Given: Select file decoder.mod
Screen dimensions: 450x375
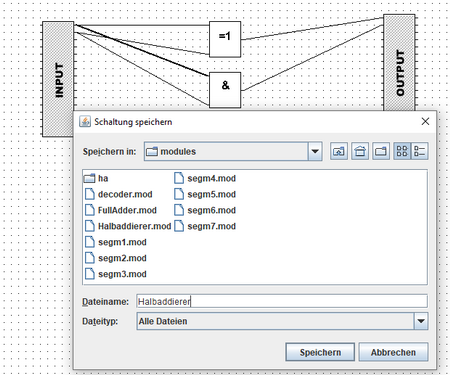Looking at the screenshot, I should point(118,194).
